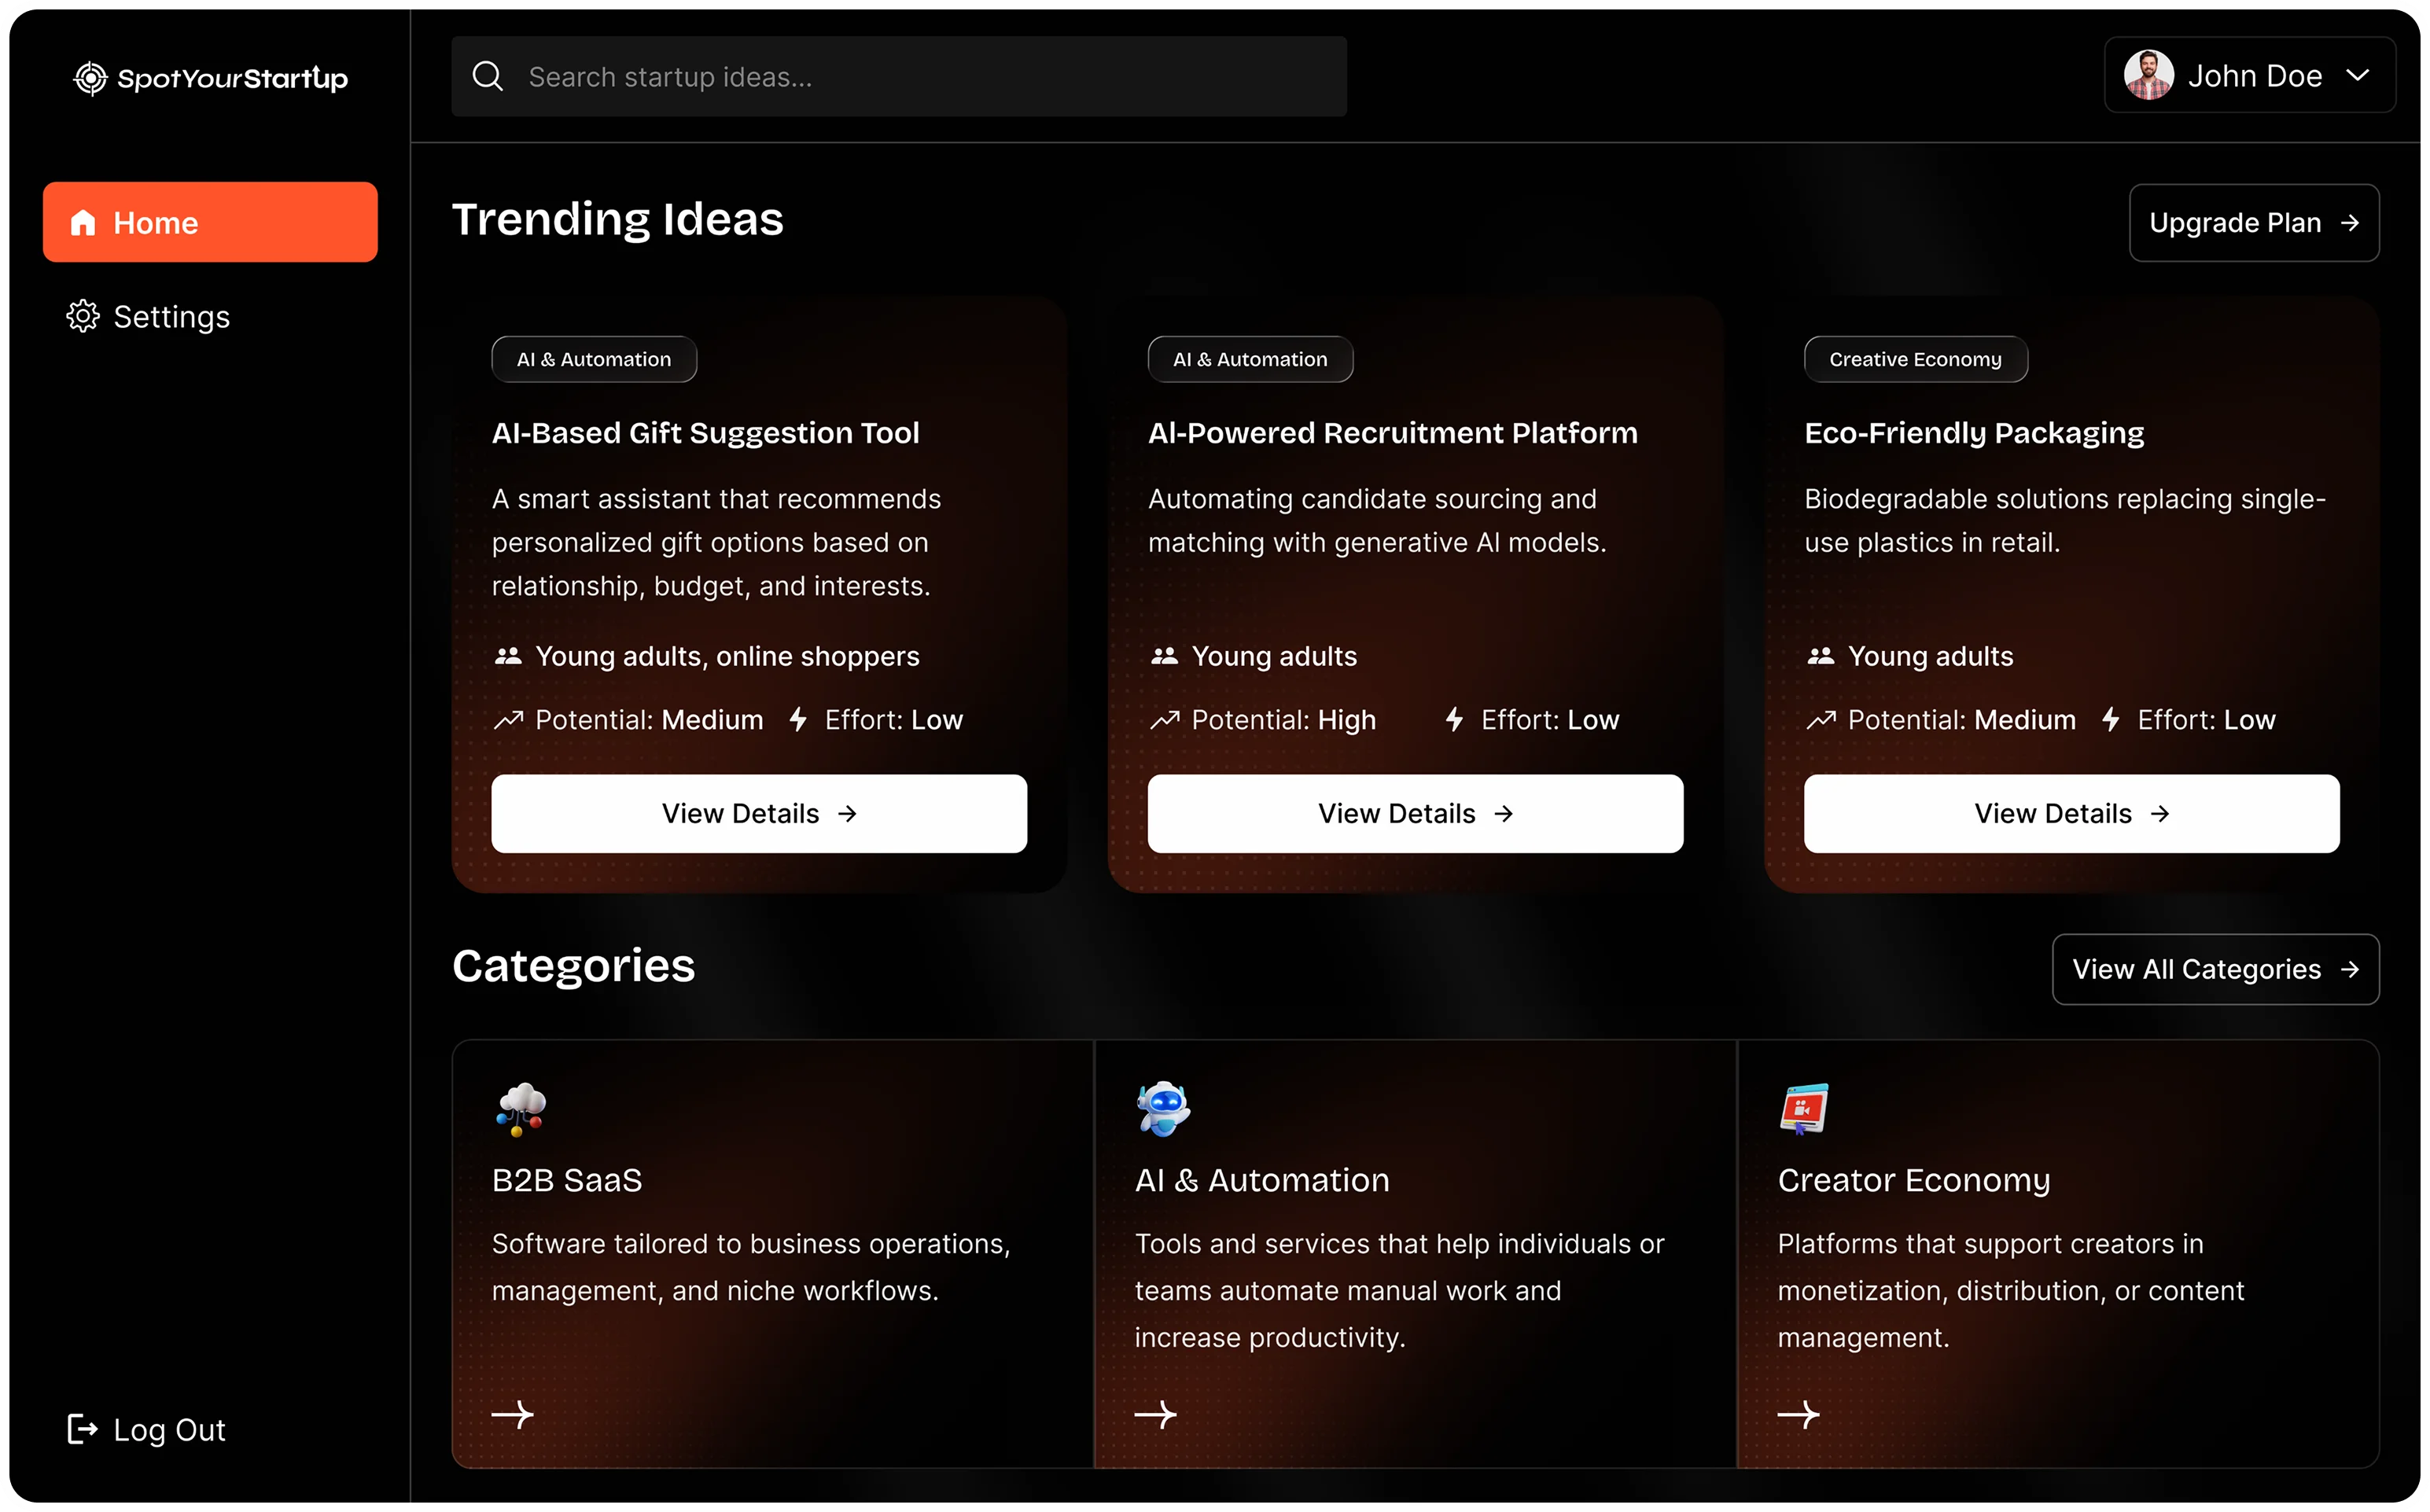Image resolution: width=2430 pixels, height=1512 pixels.
Task: Click inside the search startup ideas field
Action: click(900, 76)
